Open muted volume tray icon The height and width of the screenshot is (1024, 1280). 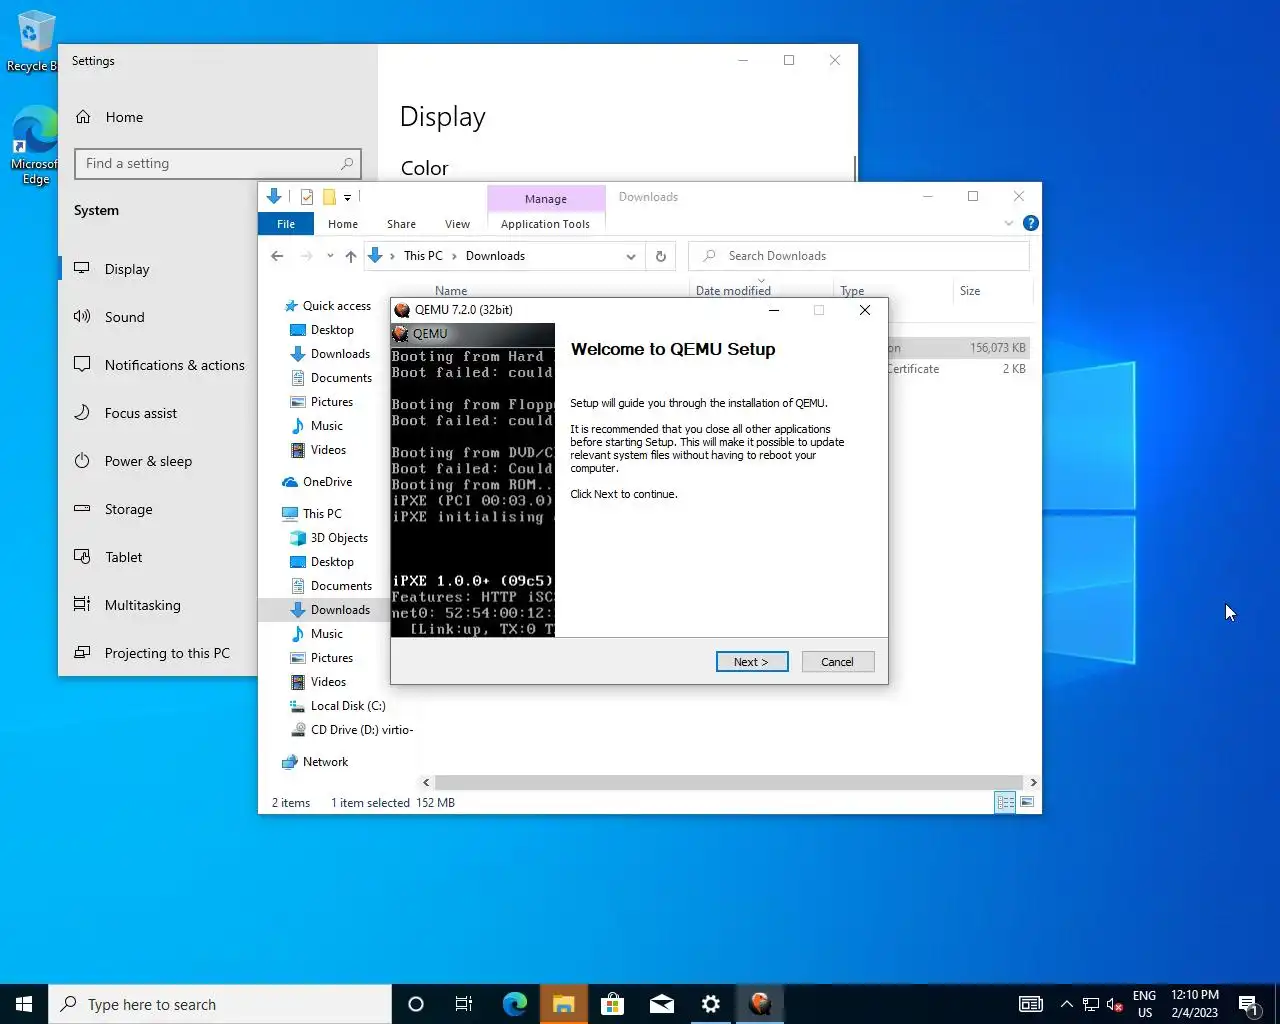pyautogui.click(x=1115, y=1004)
